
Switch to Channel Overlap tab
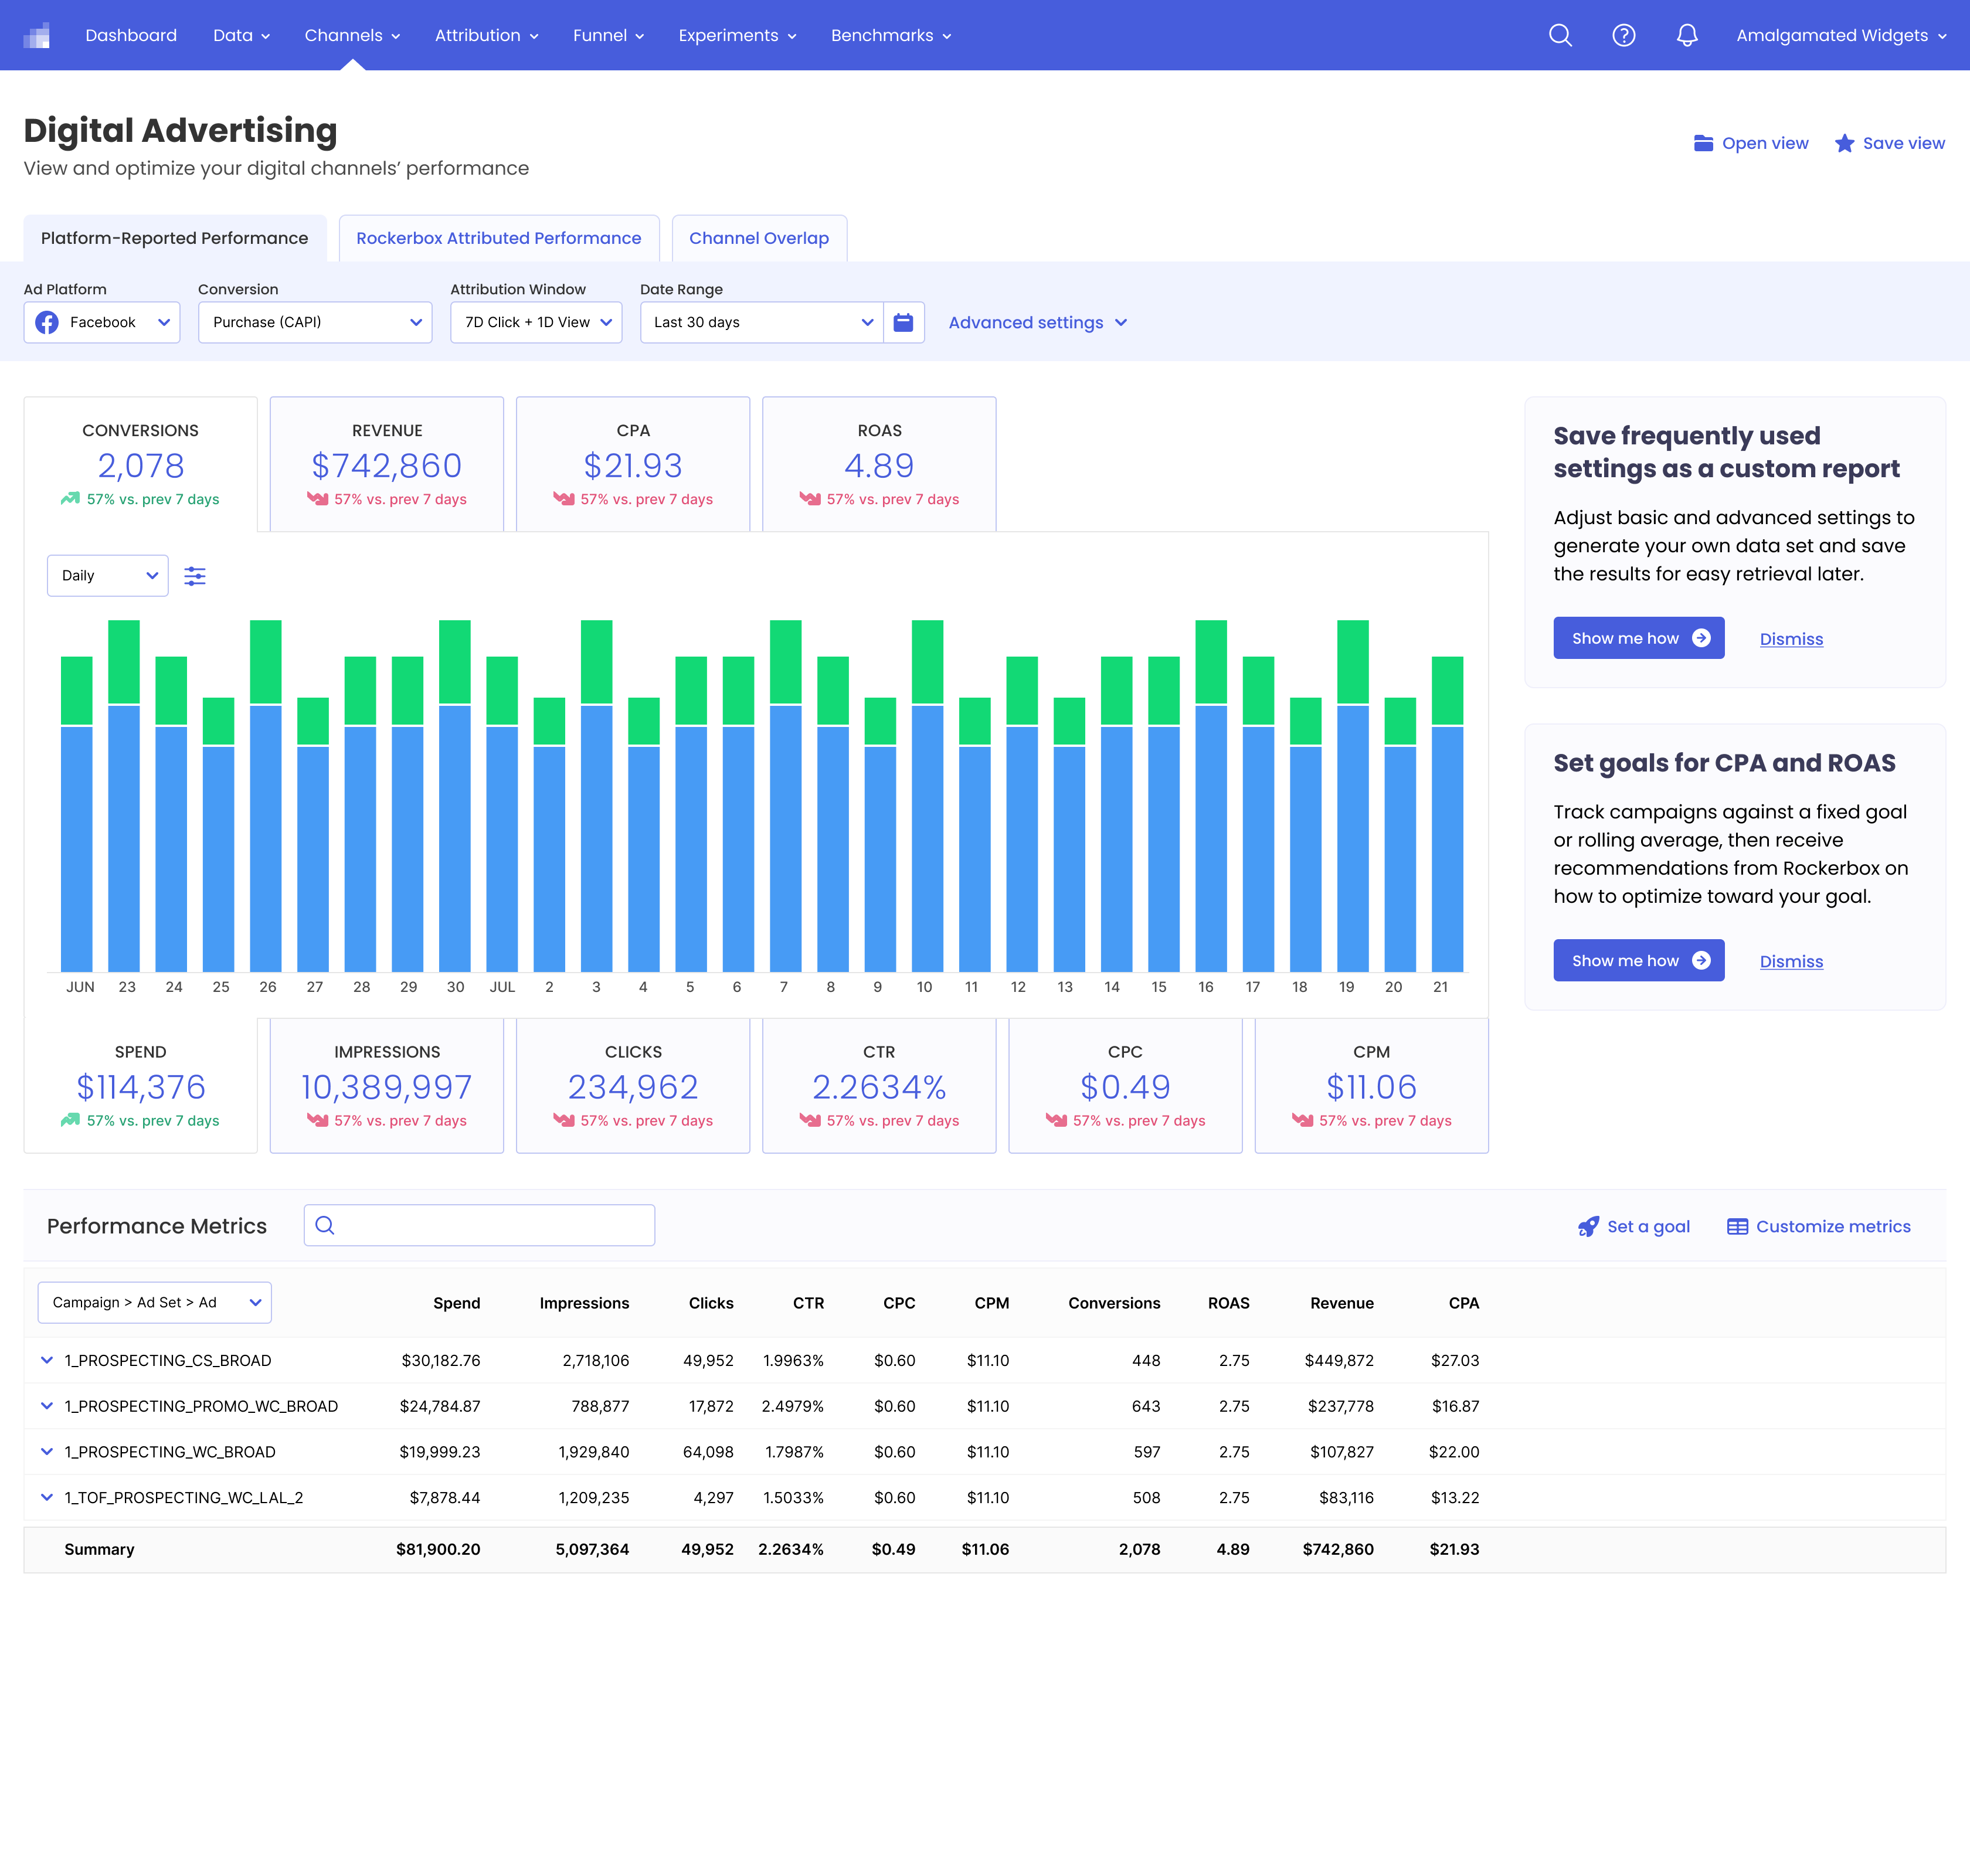(759, 238)
